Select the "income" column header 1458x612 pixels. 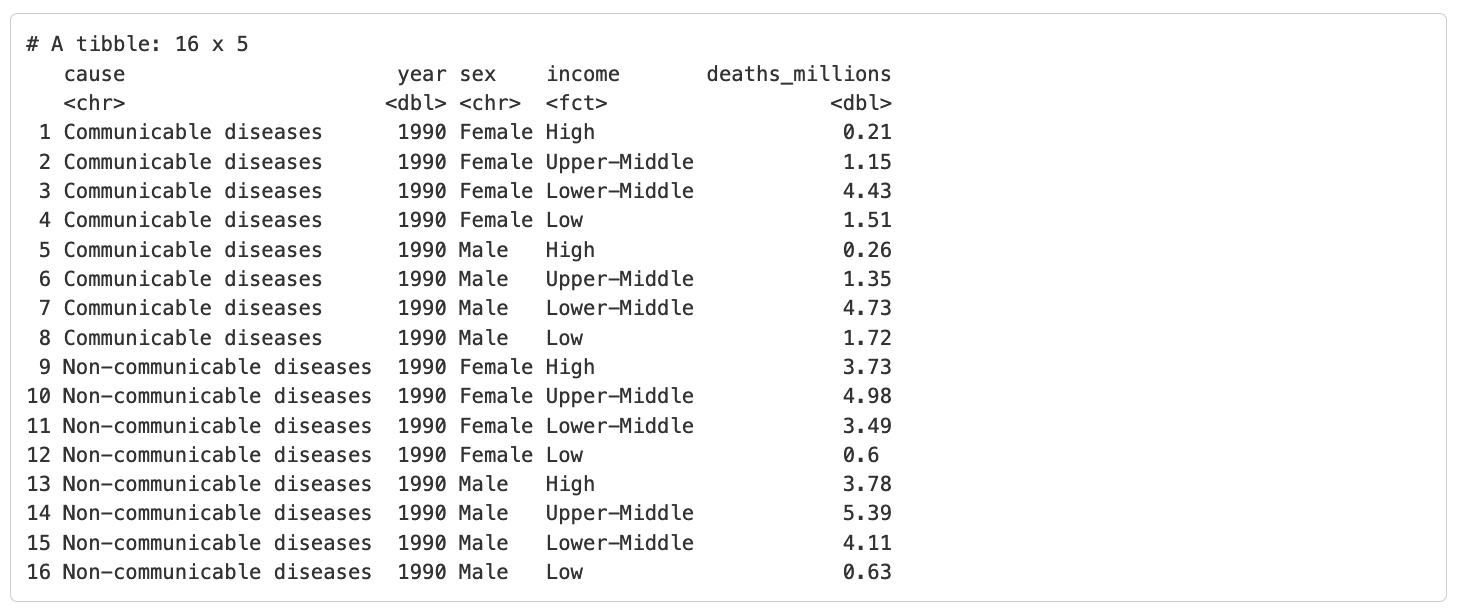(582, 74)
